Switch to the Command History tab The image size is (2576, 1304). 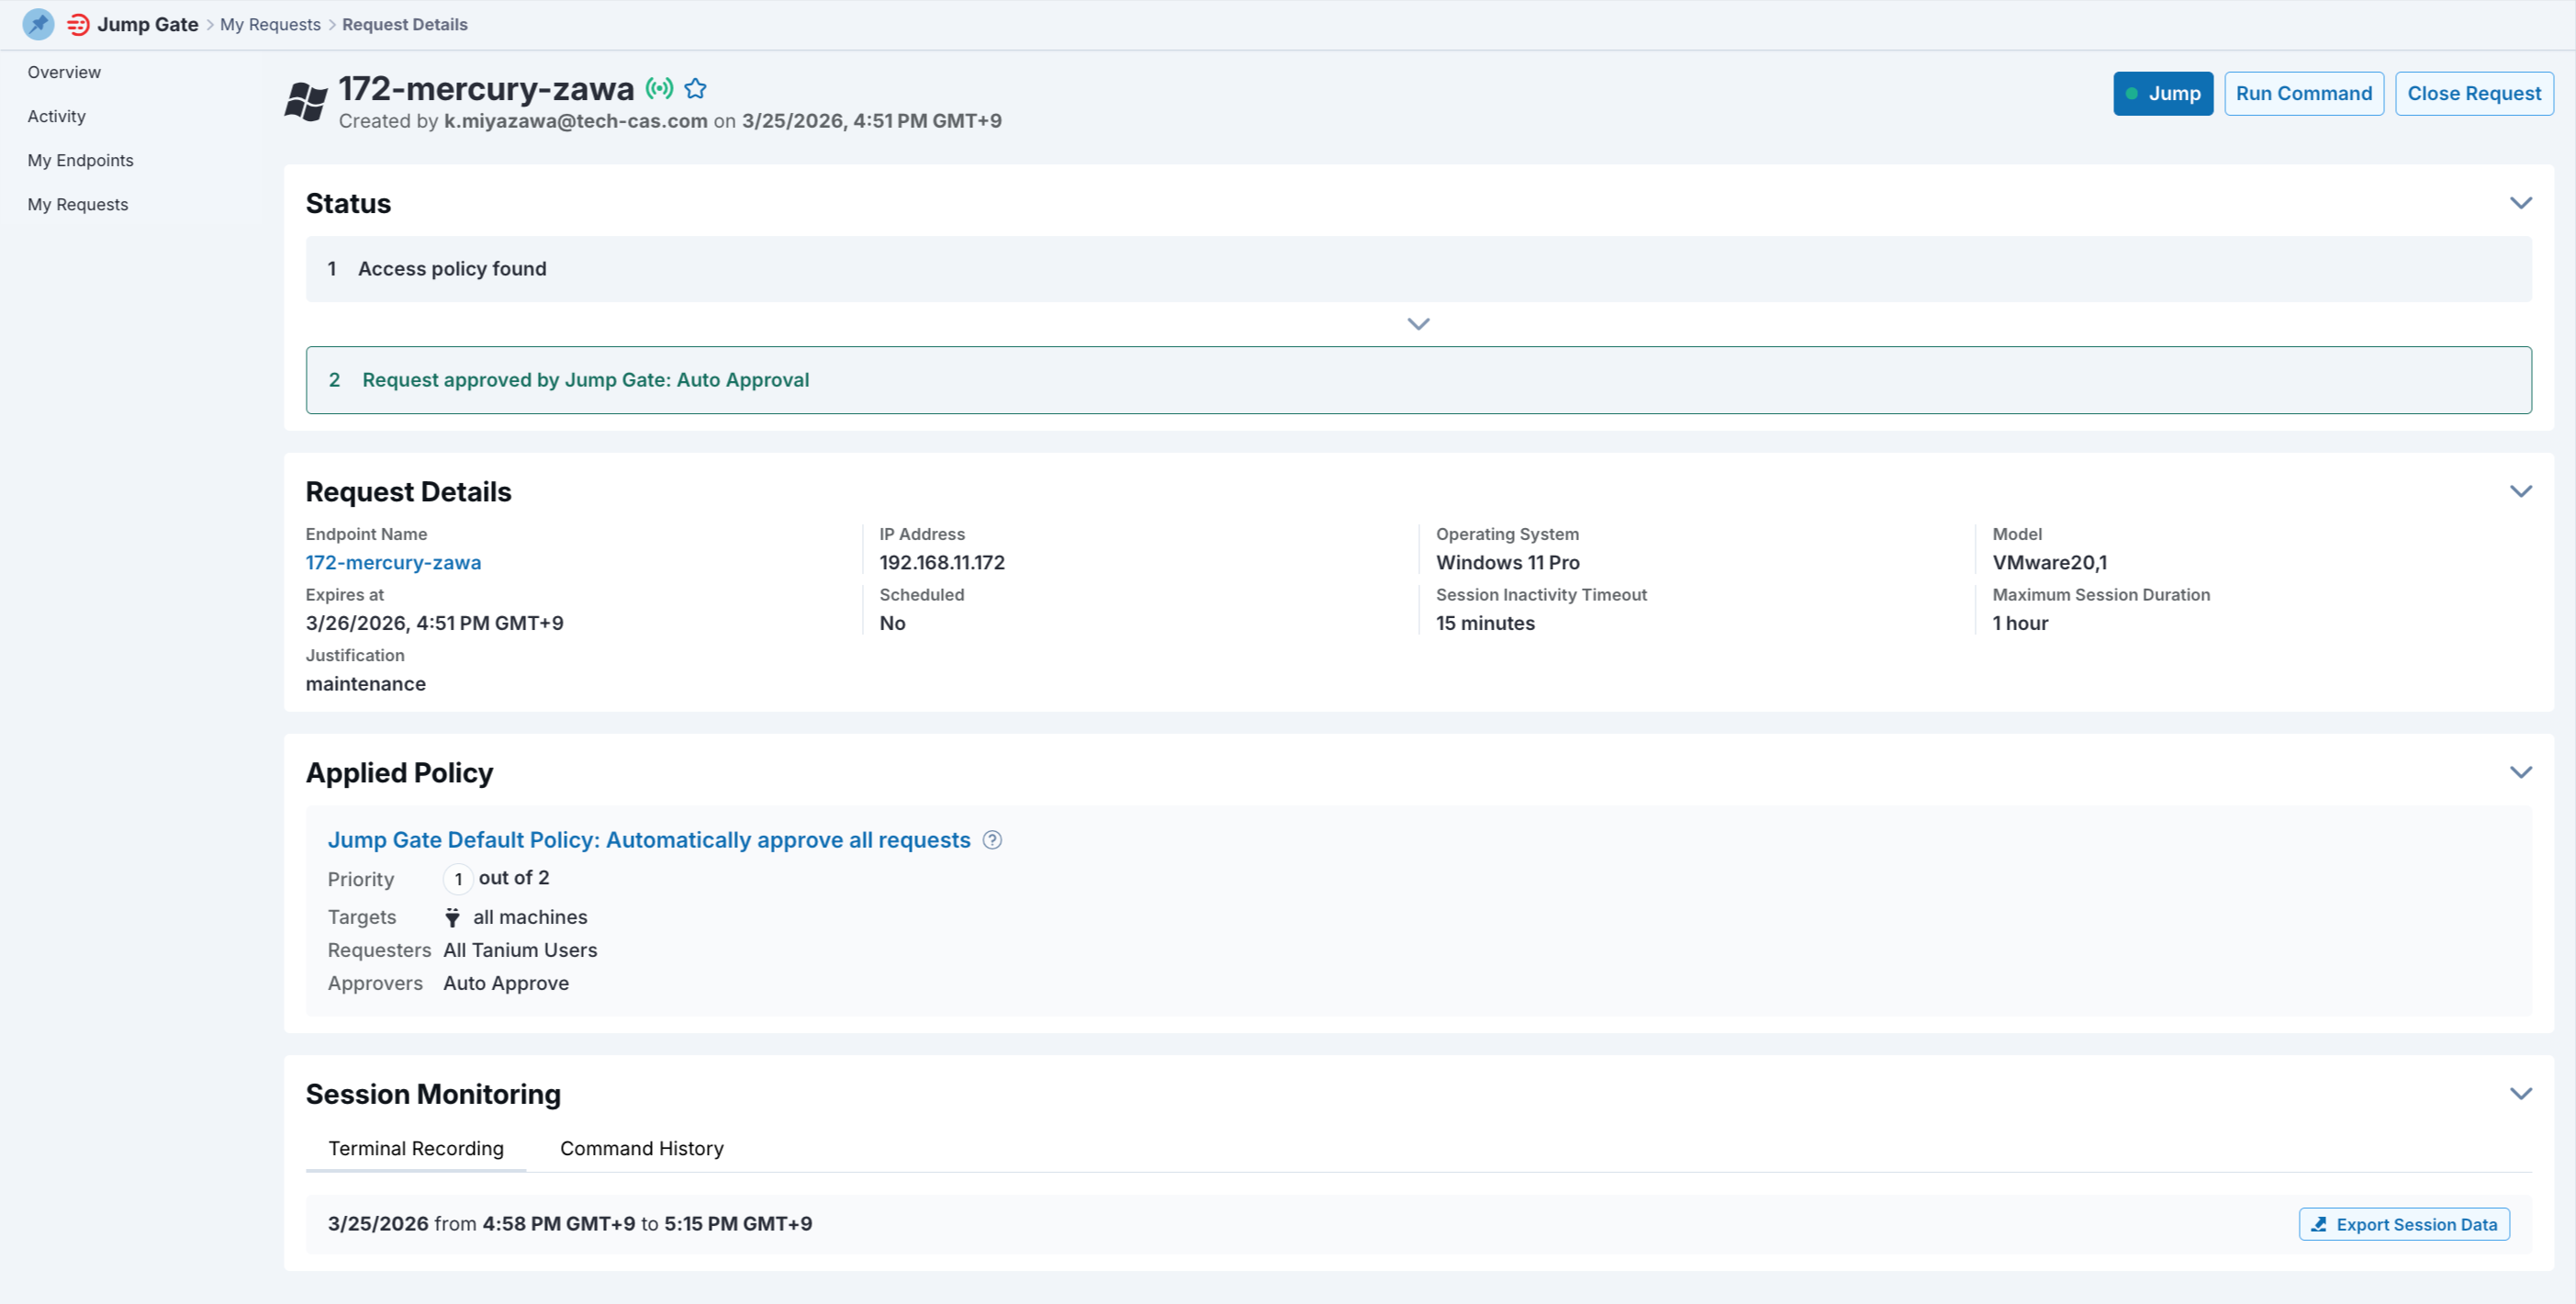(x=641, y=1148)
